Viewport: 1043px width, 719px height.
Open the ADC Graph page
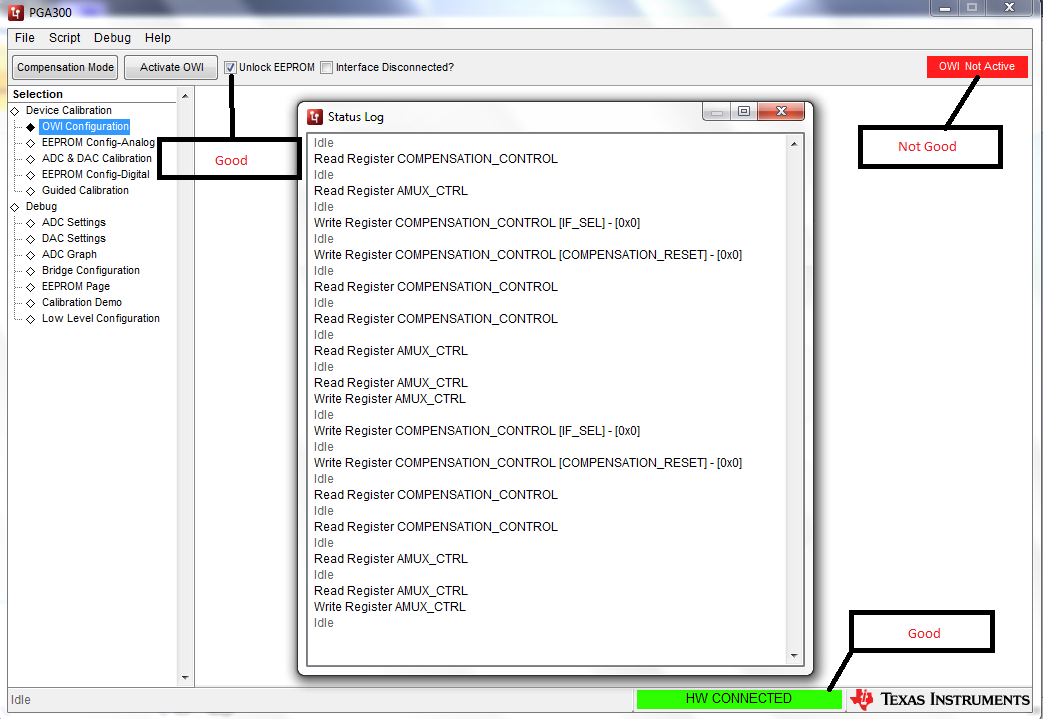click(69, 254)
